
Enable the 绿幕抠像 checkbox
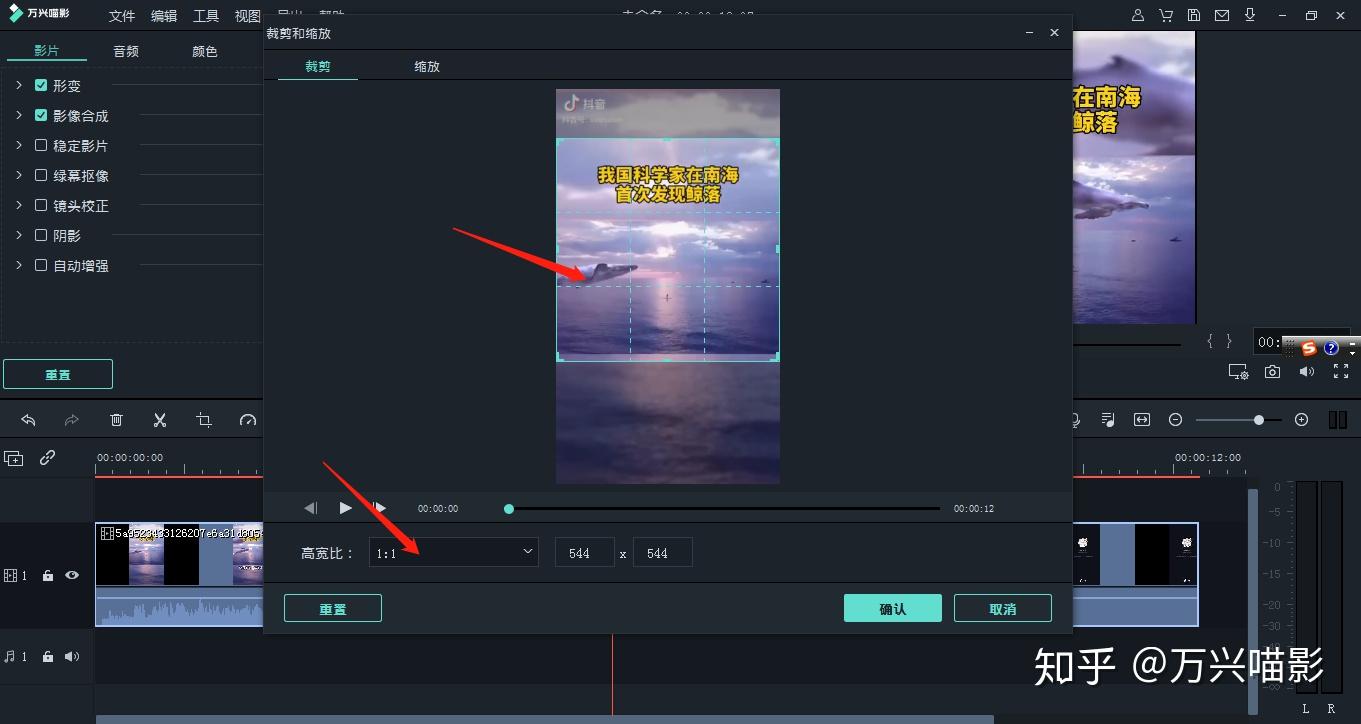41,175
